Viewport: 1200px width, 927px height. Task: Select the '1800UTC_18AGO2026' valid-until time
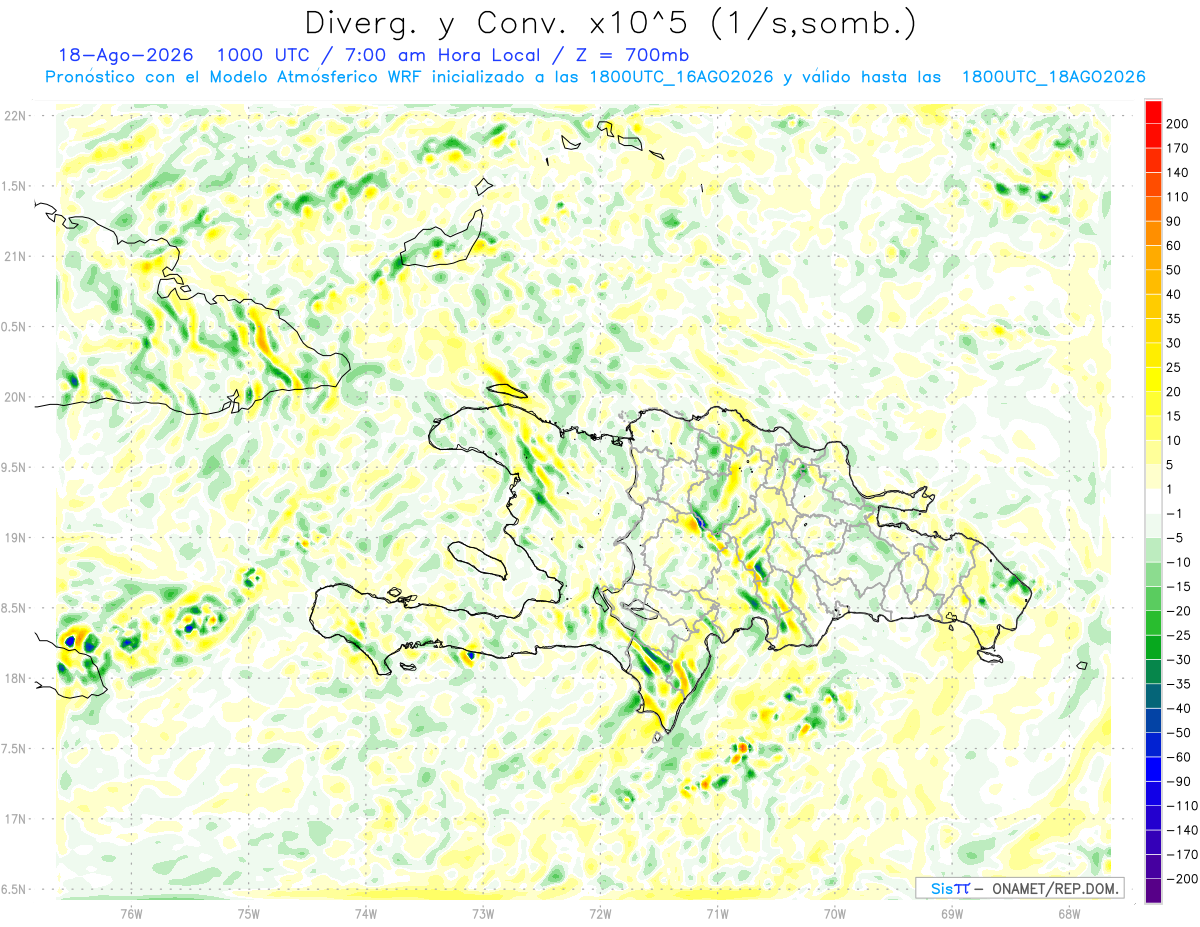pos(1052,77)
